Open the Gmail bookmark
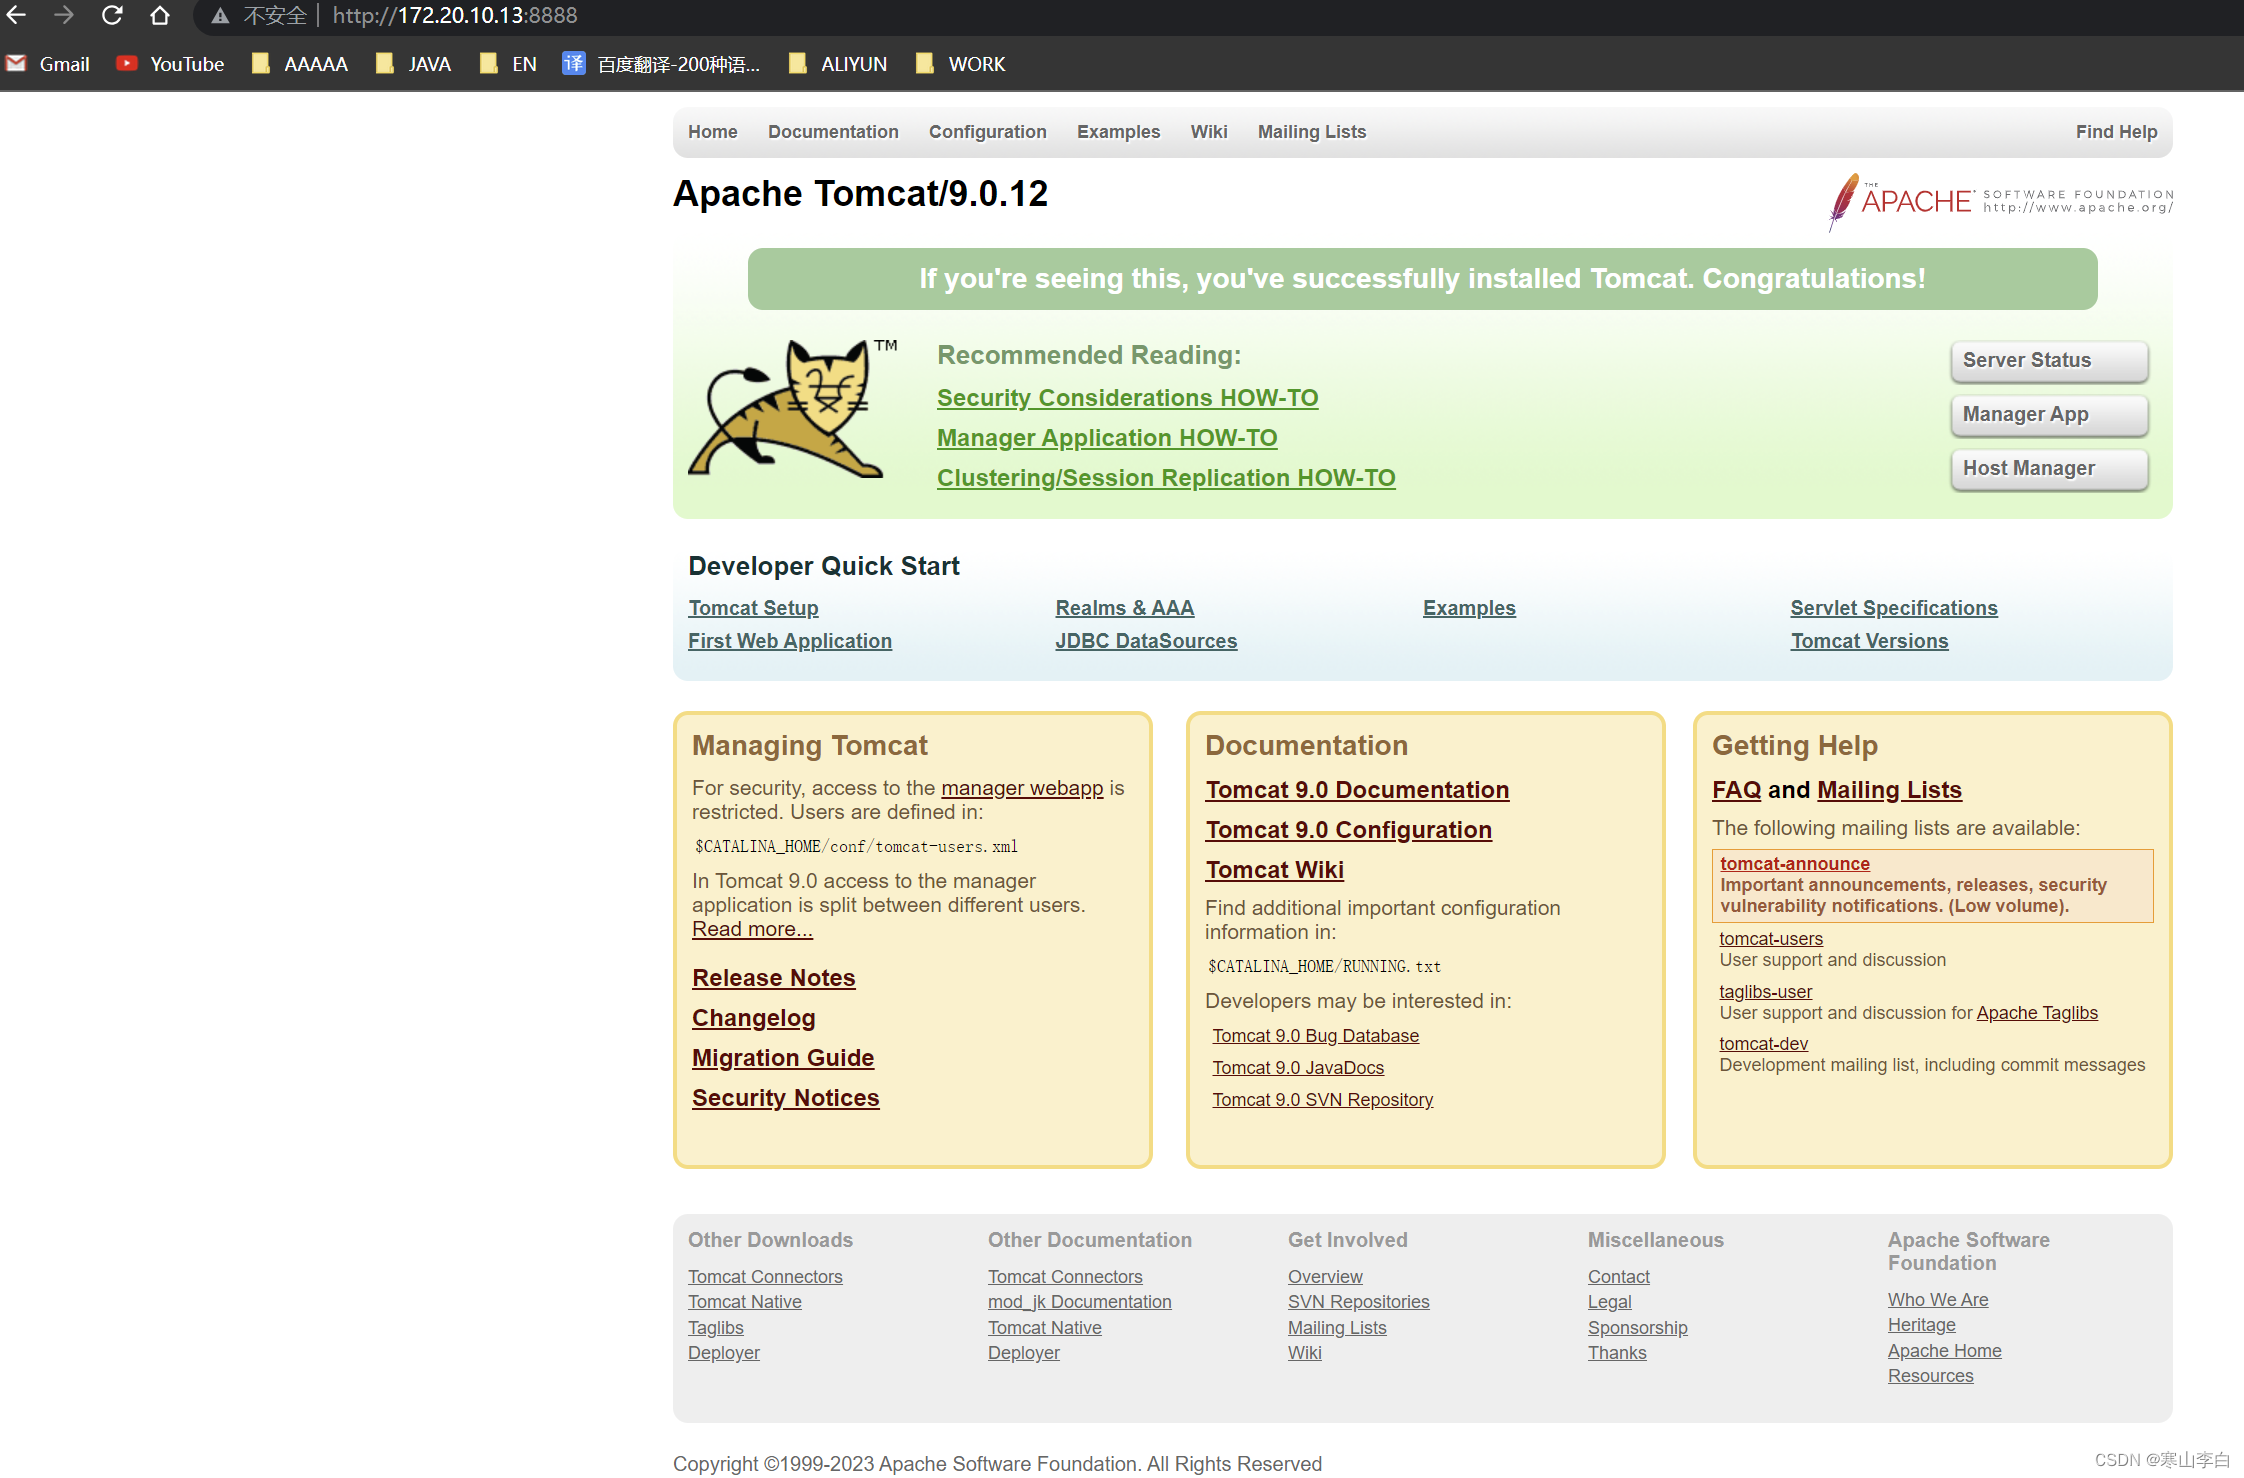The height and width of the screenshot is (1478, 2244). click(48, 64)
